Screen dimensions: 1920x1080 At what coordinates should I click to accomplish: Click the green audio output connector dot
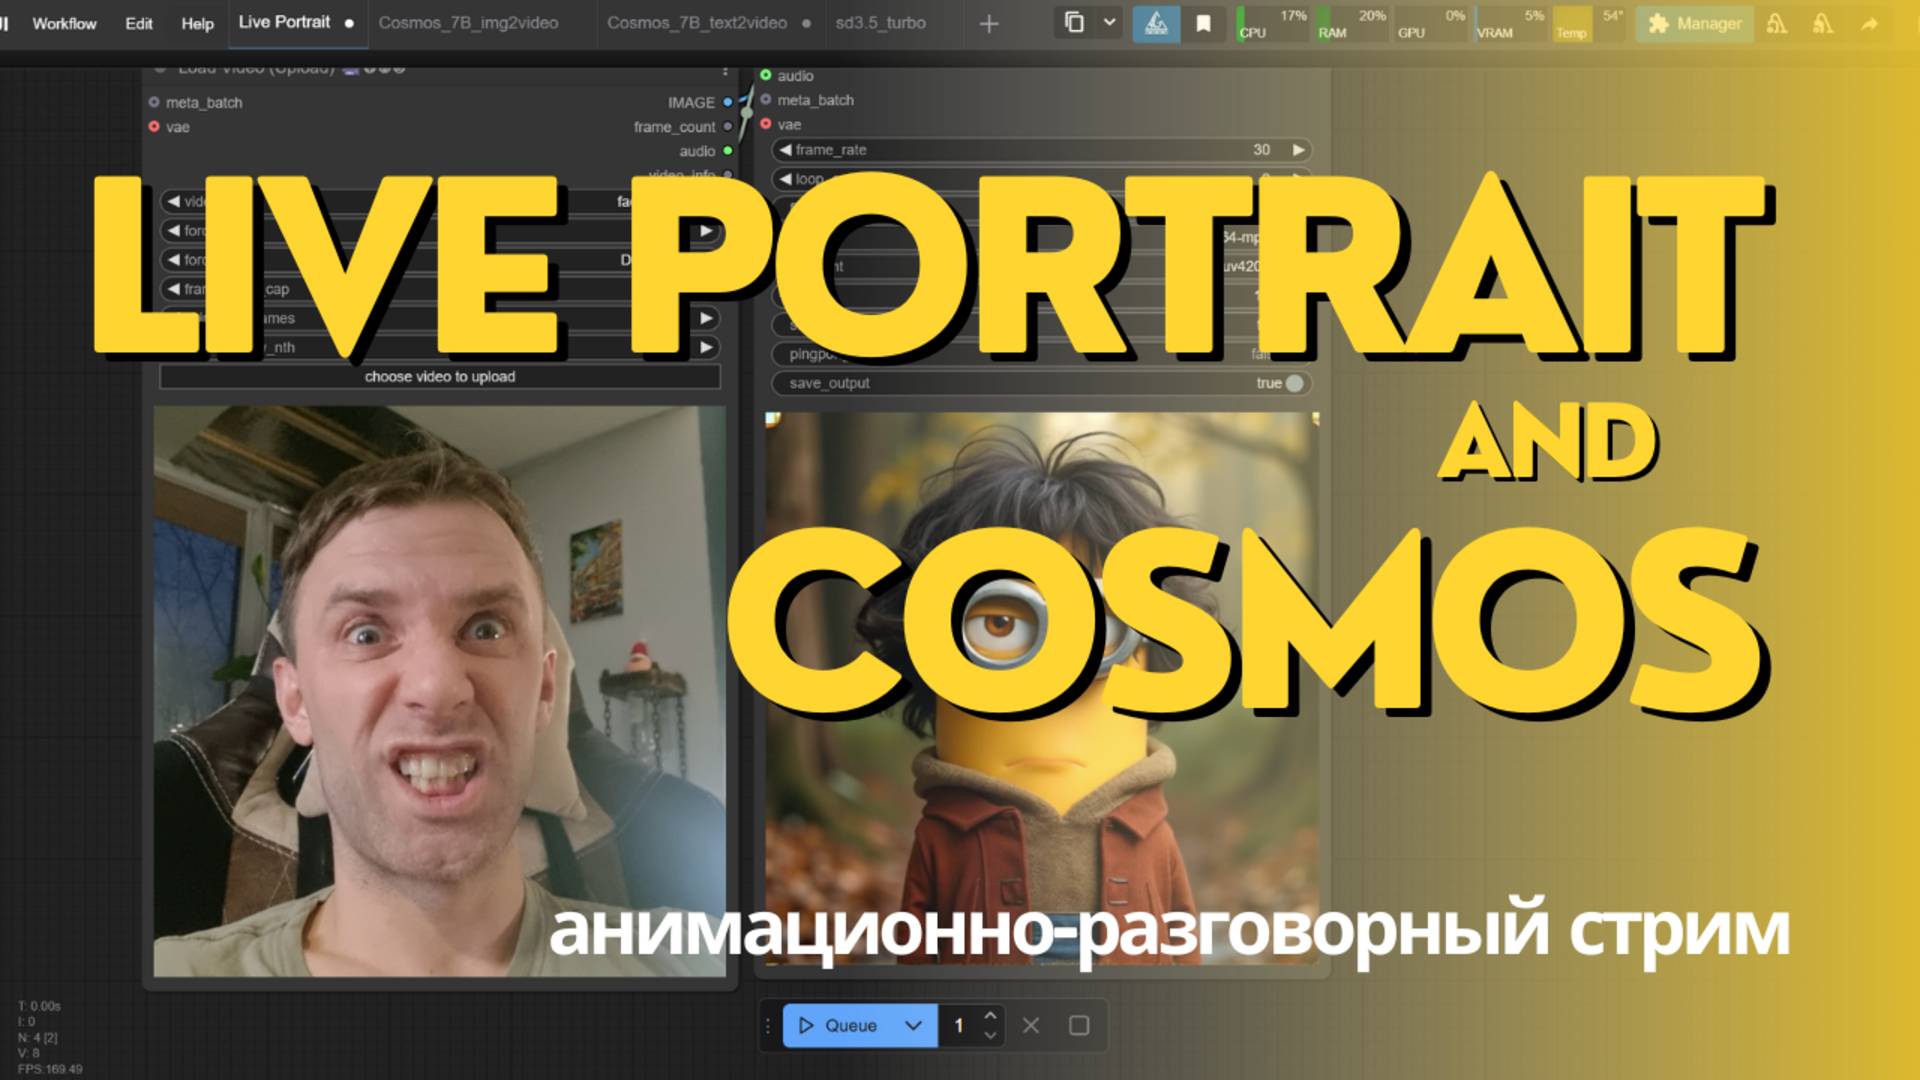pyautogui.click(x=728, y=151)
